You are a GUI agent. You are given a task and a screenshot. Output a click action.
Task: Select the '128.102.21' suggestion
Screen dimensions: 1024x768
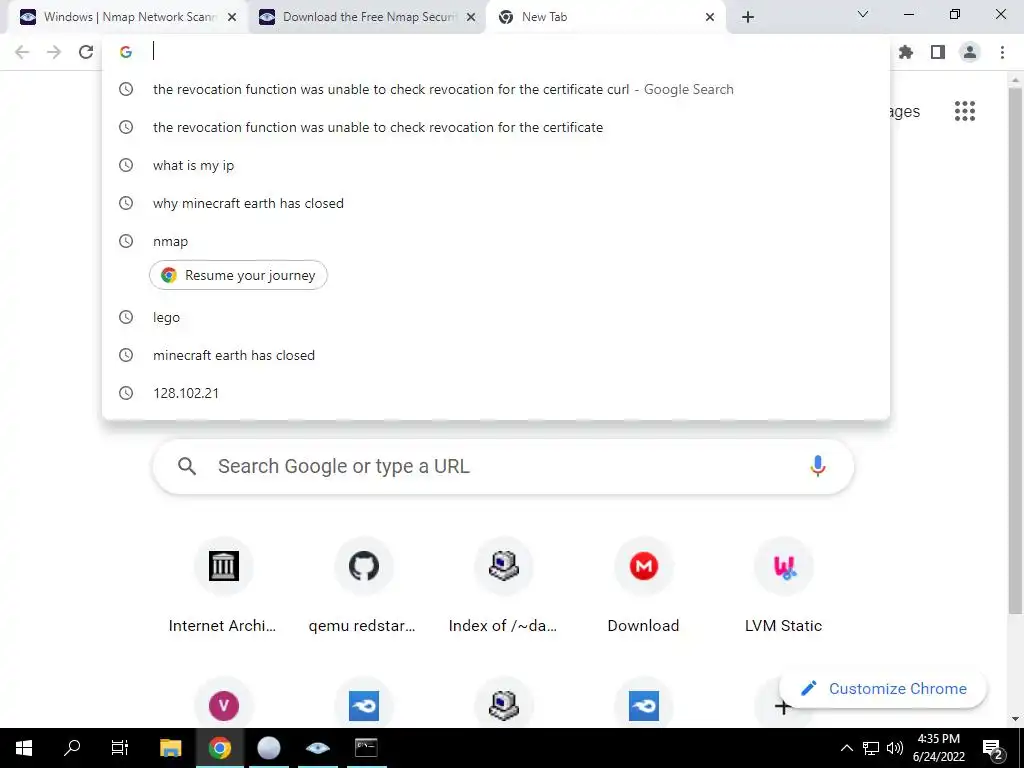pos(496,393)
